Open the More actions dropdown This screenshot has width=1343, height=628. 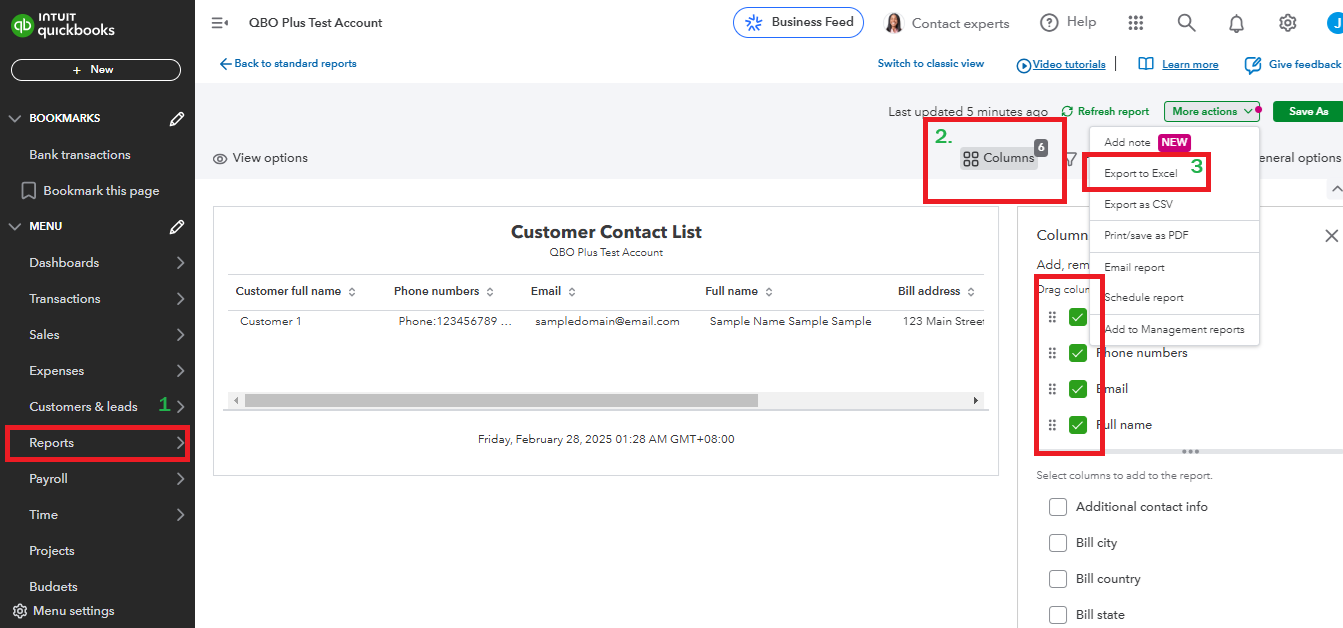(1212, 112)
